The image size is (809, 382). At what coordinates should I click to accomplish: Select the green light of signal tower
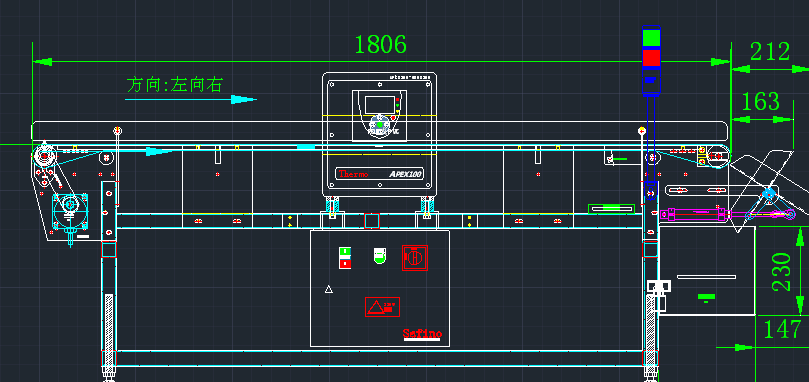click(x=651, y=38)
